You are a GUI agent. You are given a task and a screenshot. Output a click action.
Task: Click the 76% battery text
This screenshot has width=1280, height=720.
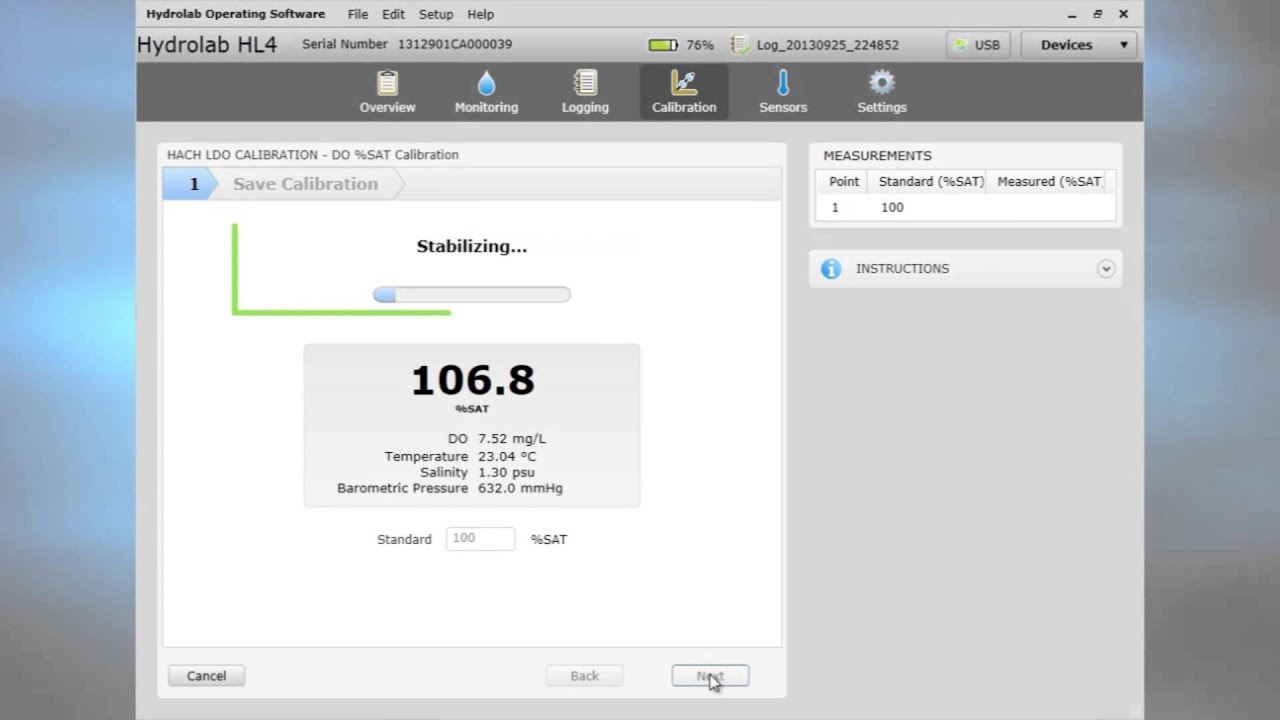700,45
